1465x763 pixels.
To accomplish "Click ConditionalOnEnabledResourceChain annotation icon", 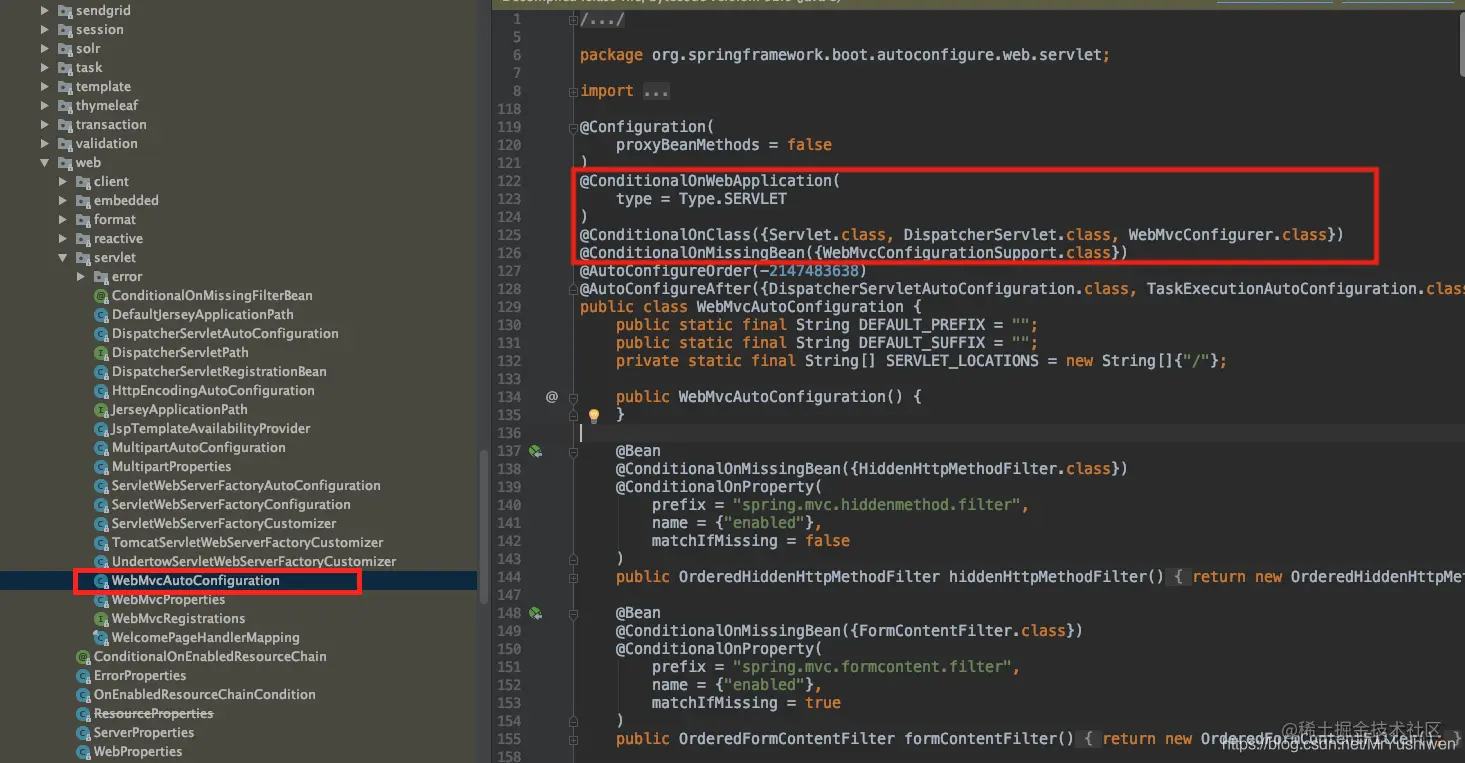I will coord(83,657).
